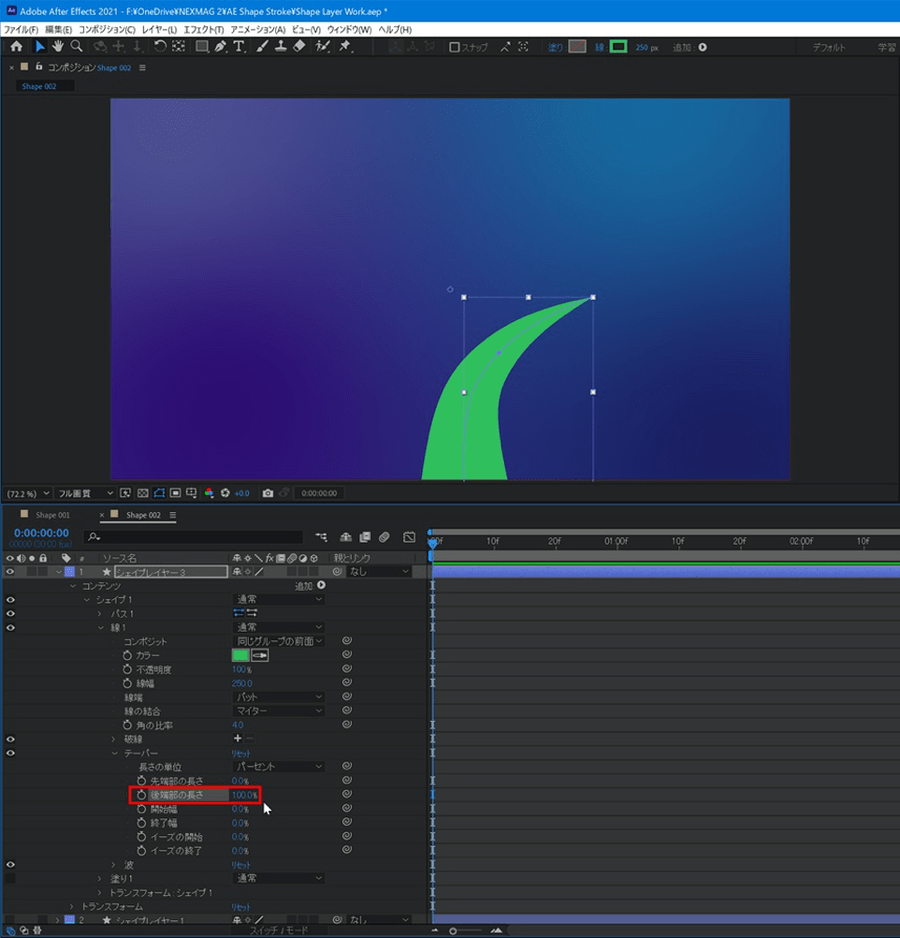Select the Zoom magnifier tool
Image resolution: width=900 pixels, height=938 pixels.
click(x=77, y=47)
